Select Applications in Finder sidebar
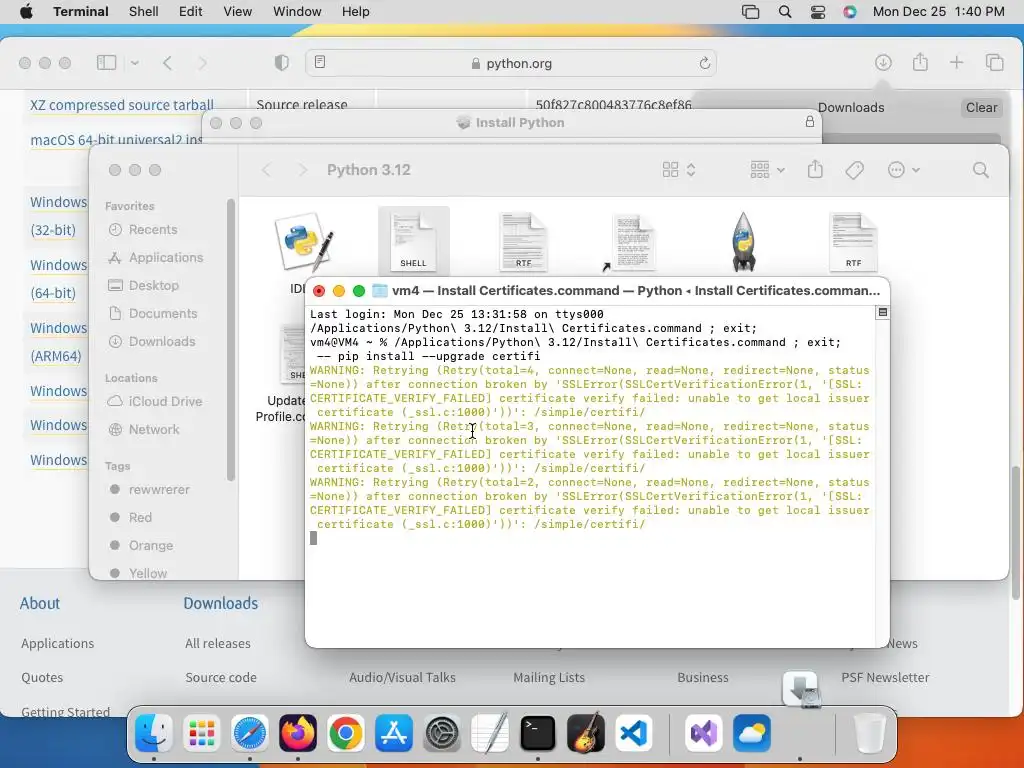The width and height of the screenshot is (1024, 768). [166, 258]
